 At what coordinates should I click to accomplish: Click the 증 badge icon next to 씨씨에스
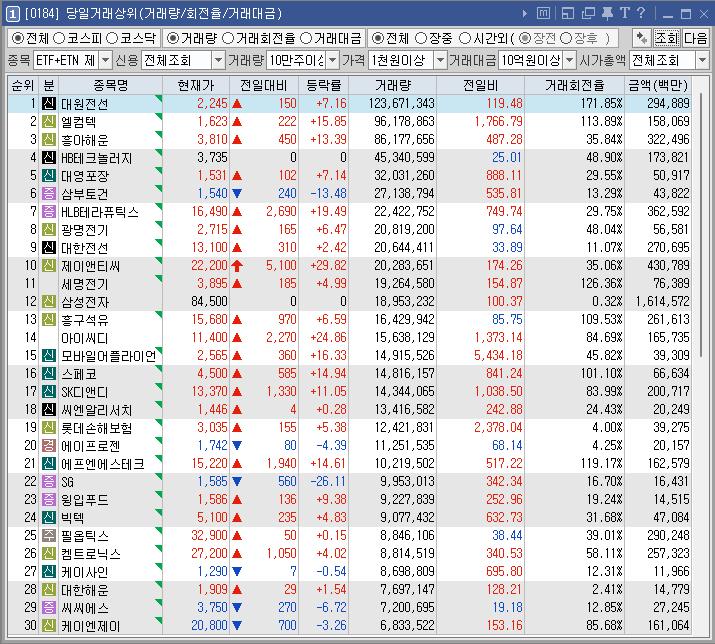point(49,607)
